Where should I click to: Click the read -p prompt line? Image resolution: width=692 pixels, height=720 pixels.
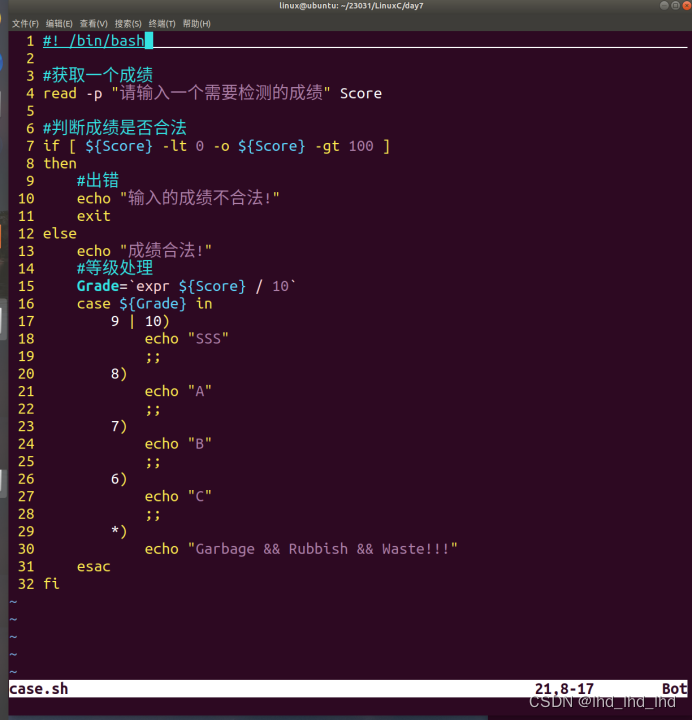[x=212, y=93]
